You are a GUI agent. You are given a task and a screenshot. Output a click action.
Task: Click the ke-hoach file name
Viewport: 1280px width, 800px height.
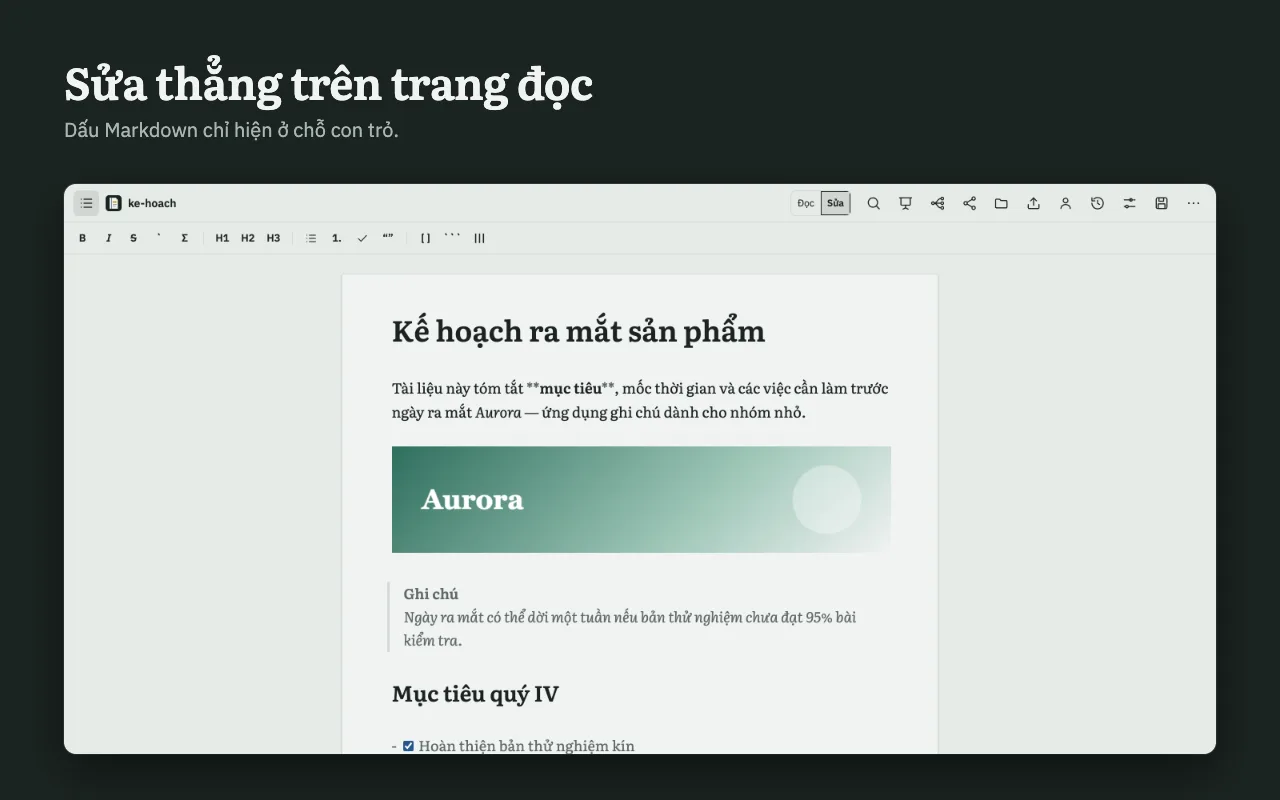pos(152,203)
